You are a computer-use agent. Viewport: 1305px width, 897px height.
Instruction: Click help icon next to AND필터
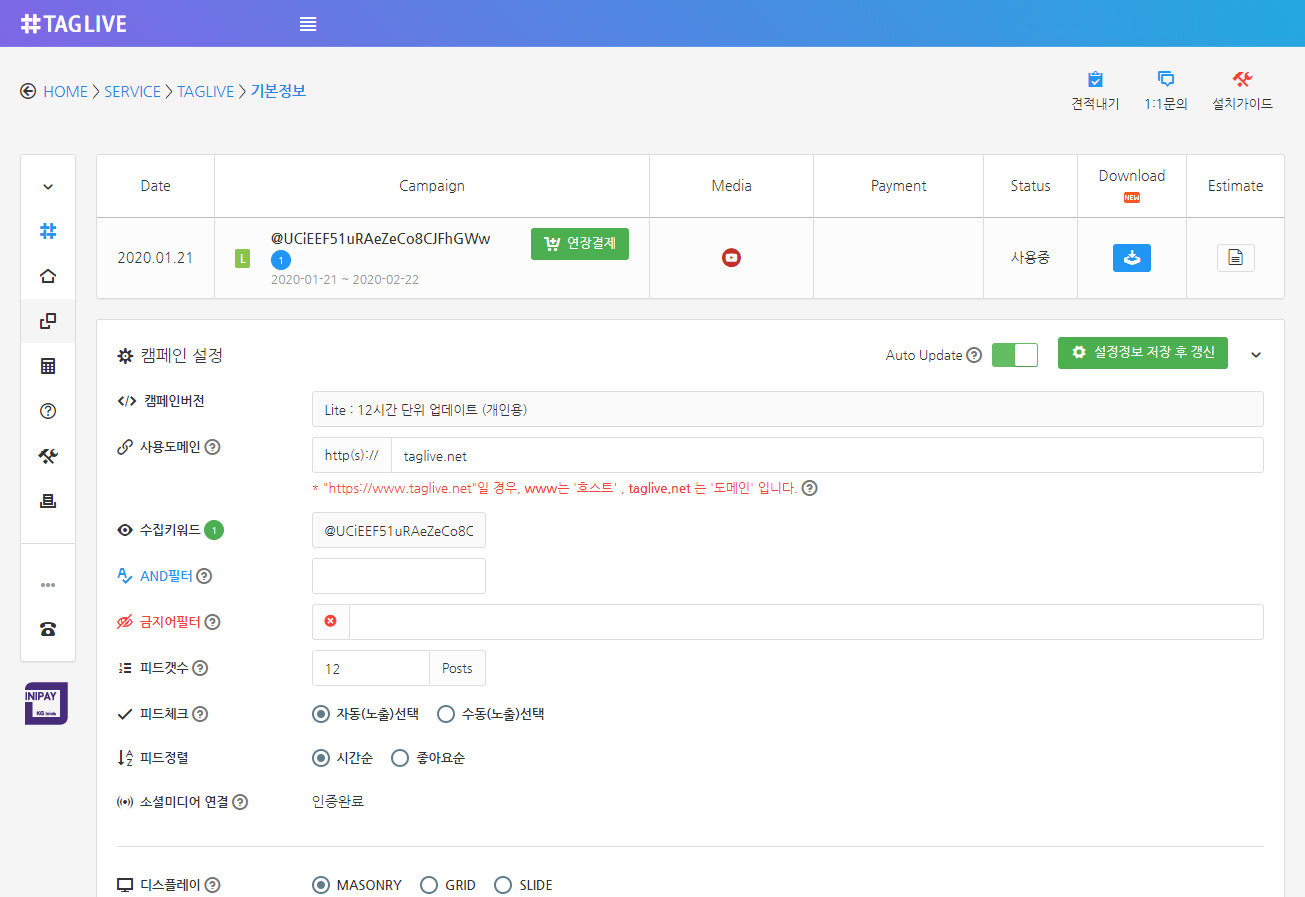pos(204,576)
